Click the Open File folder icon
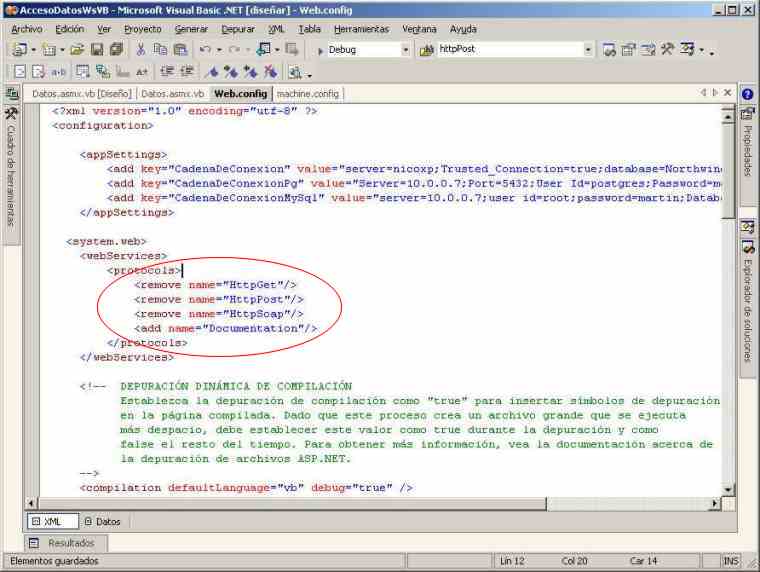 [77, 49]
